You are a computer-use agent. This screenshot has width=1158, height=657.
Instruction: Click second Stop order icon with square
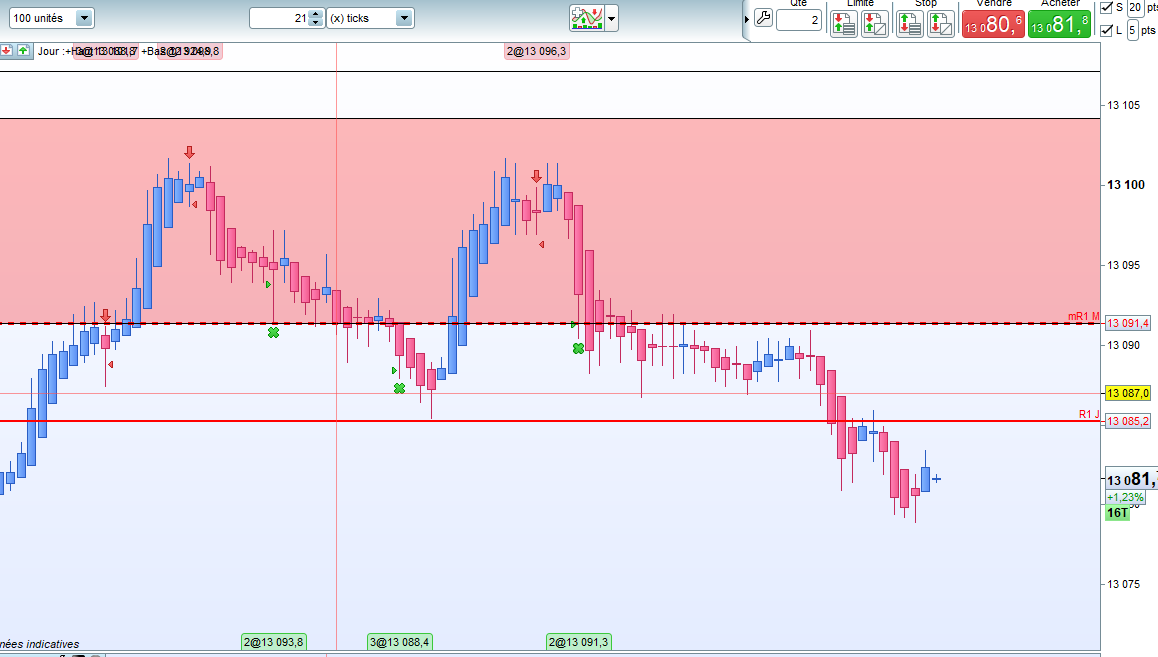[941, 24]
